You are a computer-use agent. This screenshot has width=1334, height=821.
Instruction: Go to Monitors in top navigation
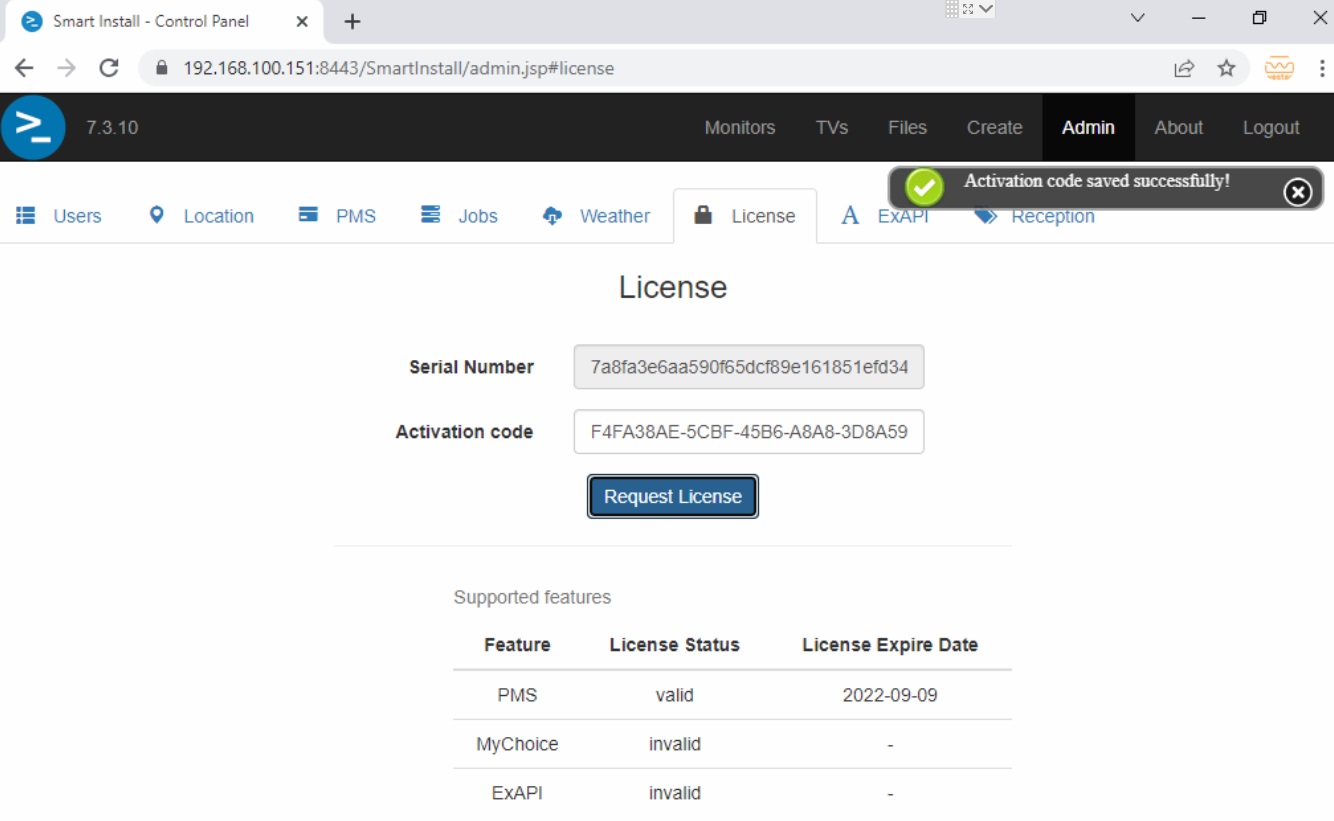point(740,128)
